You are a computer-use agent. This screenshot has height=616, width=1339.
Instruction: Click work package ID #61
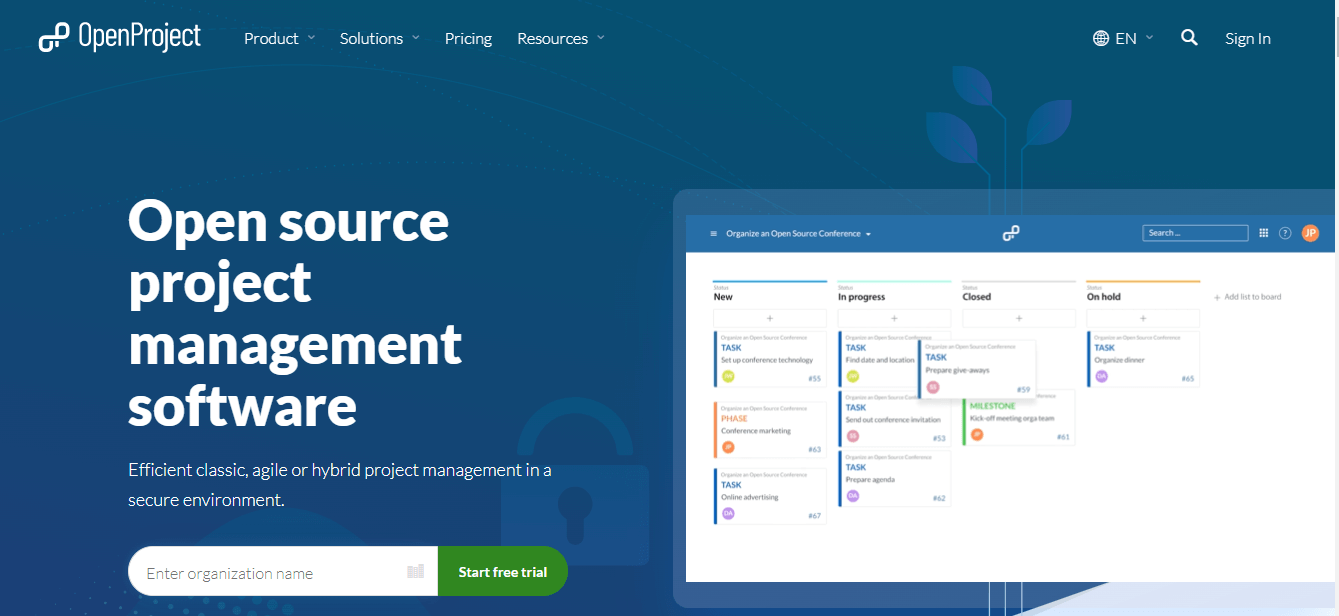coord(1063,437)
